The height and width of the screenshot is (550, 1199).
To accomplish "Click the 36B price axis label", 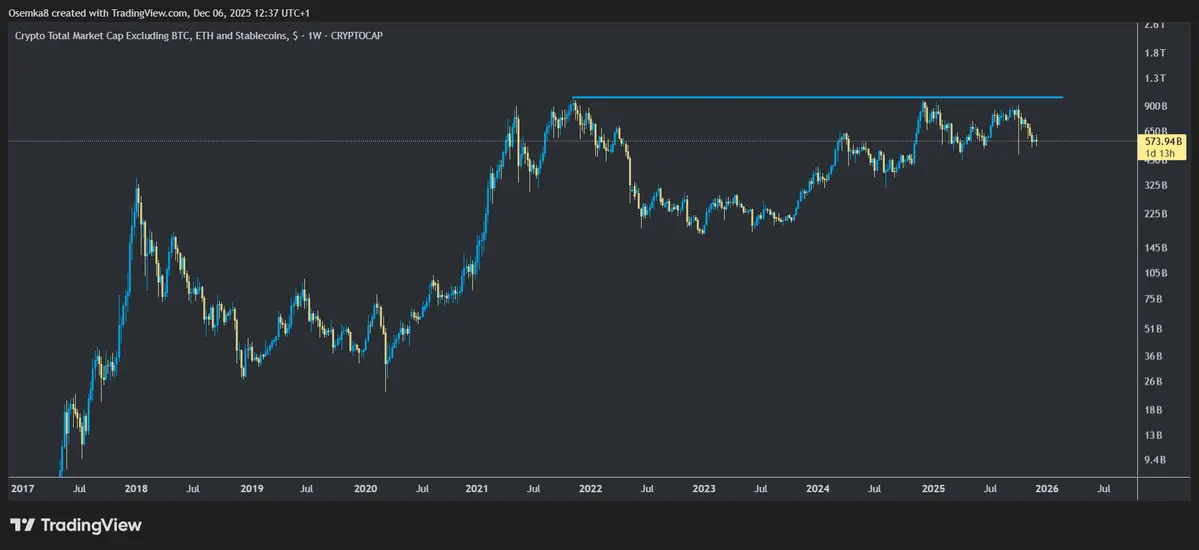I will pos(1154,356).
